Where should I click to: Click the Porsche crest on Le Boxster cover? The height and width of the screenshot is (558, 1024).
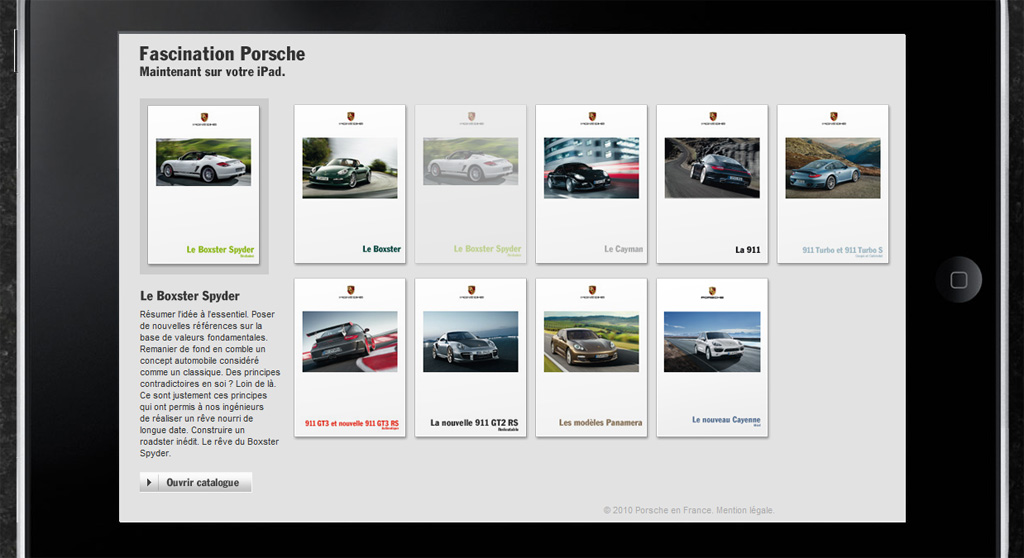point(350,116)
